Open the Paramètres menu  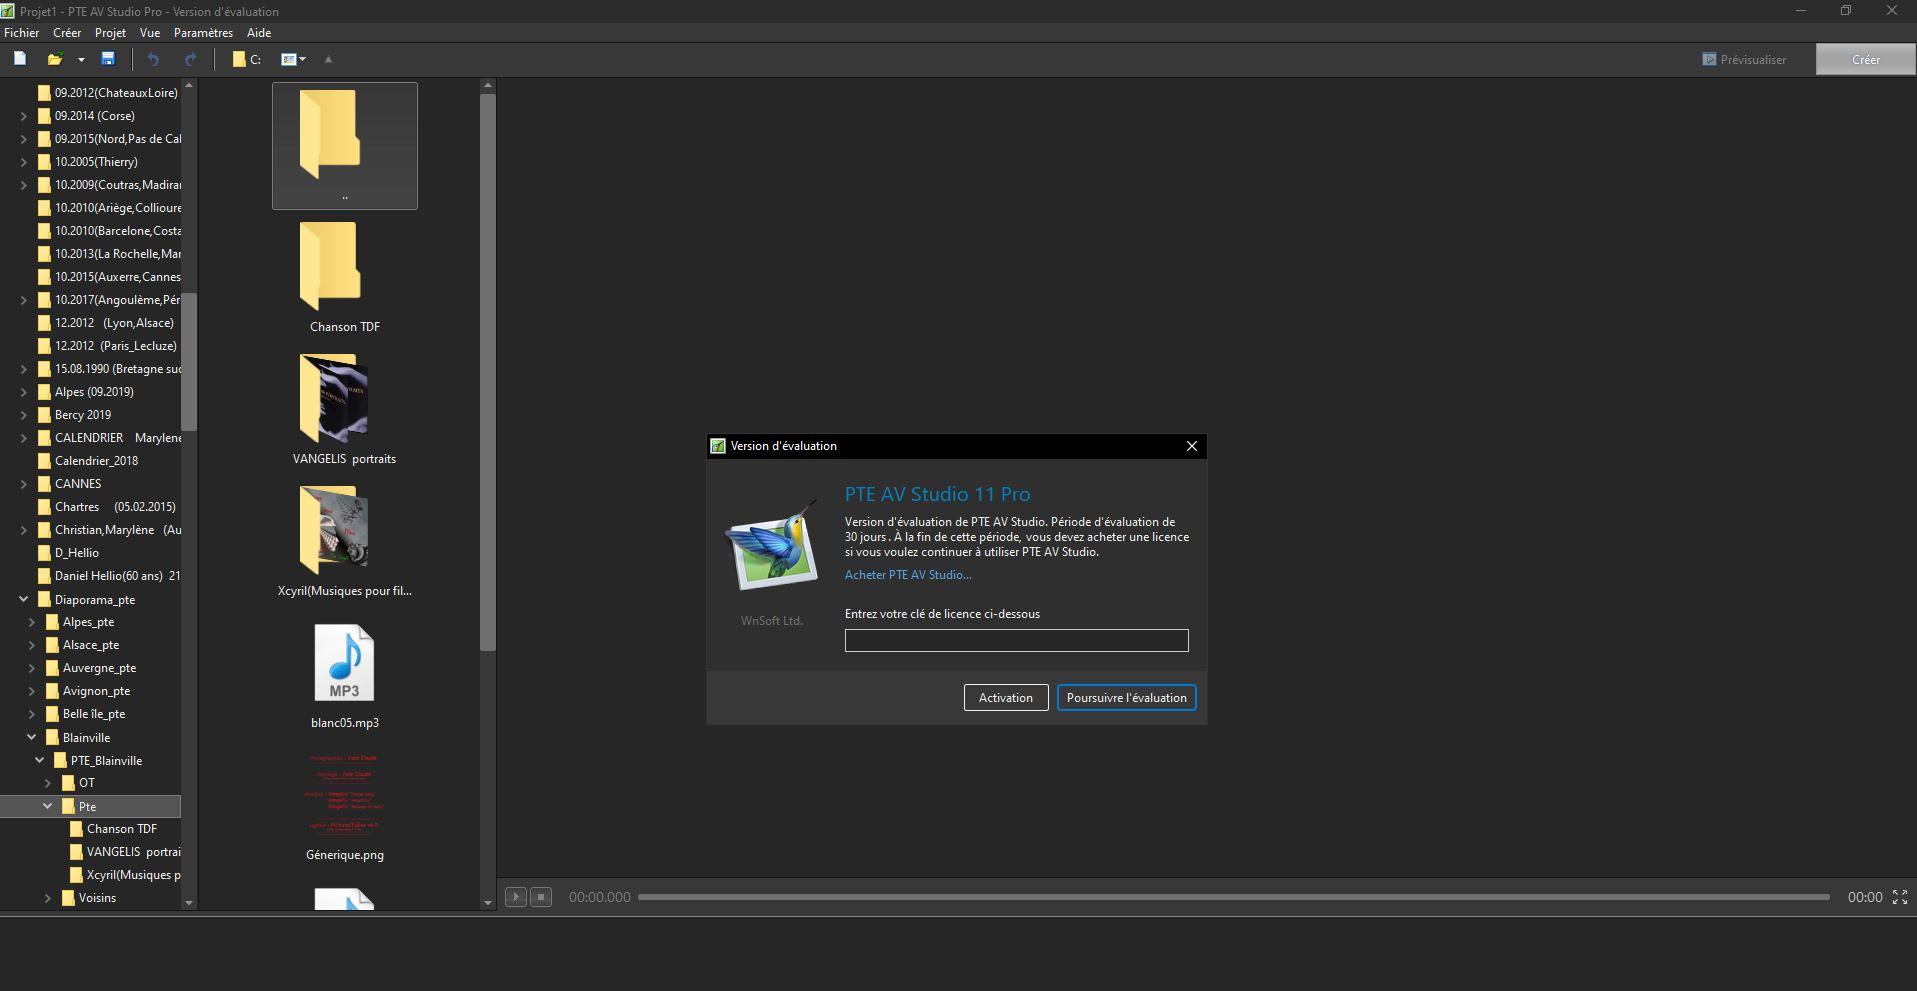point(203,33)
